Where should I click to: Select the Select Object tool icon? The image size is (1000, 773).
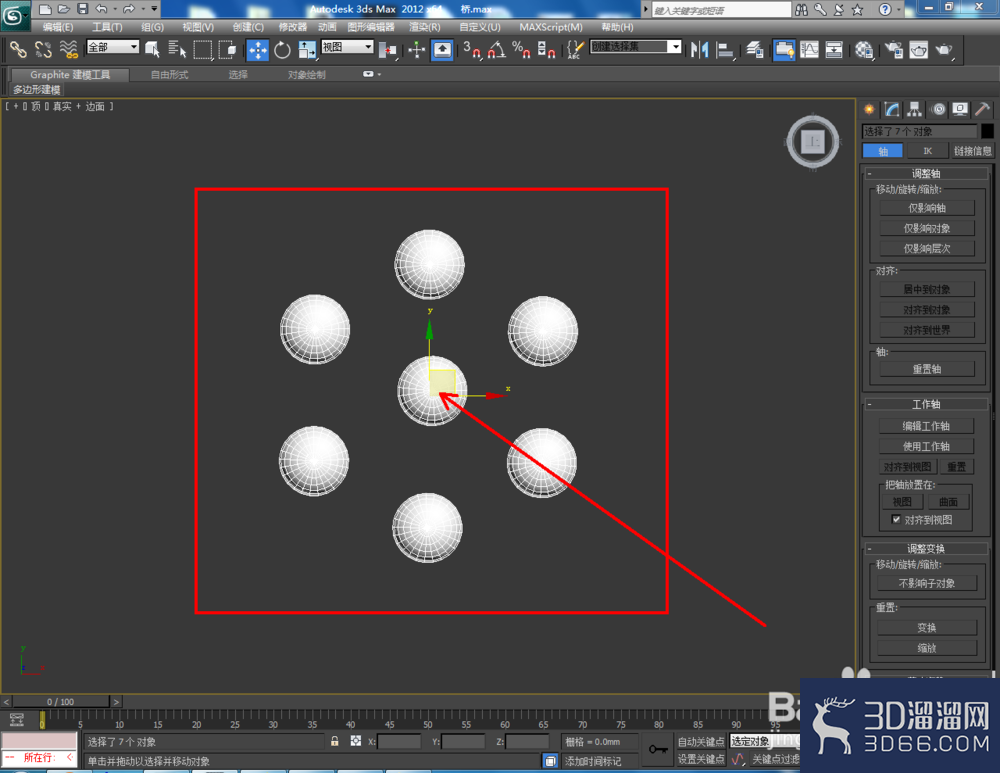point(152,50)
